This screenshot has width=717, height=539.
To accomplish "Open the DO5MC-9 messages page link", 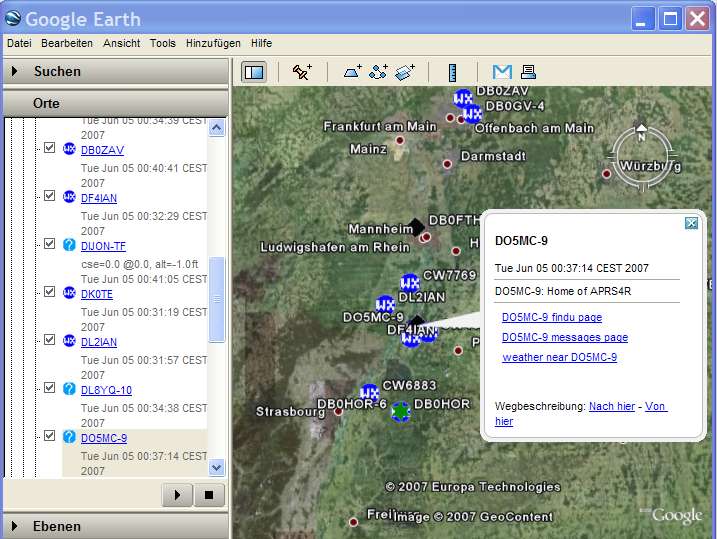I will 565,337.
